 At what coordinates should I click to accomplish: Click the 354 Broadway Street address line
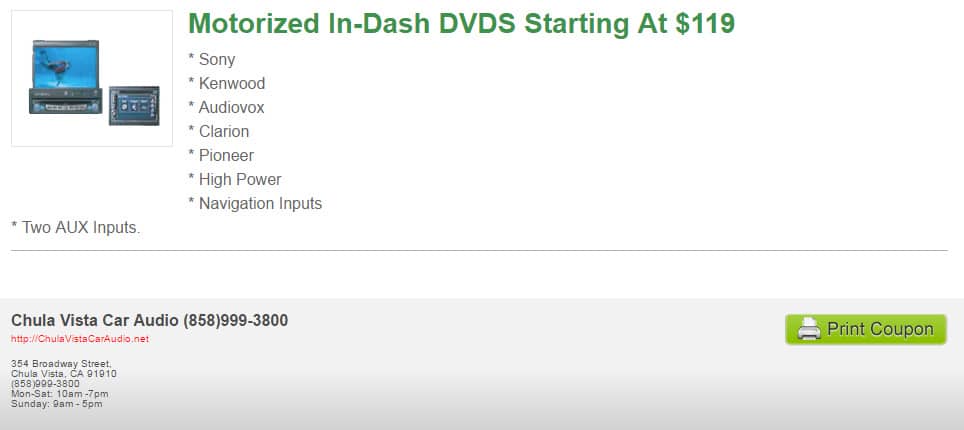pyautogui.click(x=61, y=364)
